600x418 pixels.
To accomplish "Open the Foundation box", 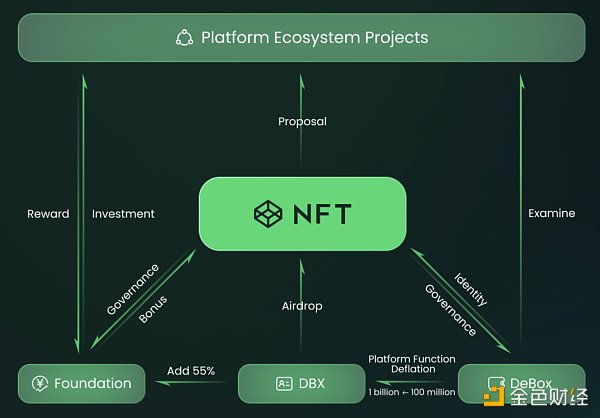I will coord(82,384).
